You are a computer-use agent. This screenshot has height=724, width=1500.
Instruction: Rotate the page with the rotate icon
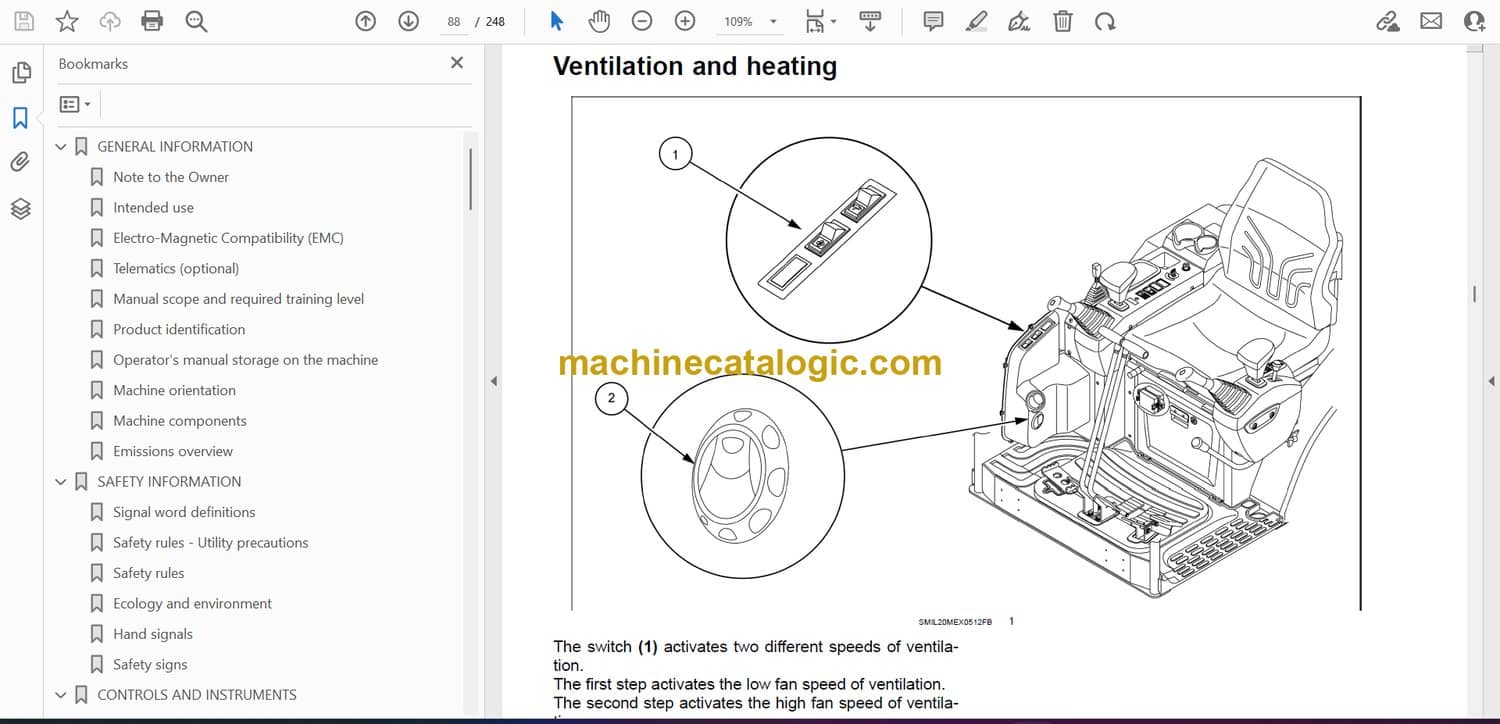tap(1105, 21)
